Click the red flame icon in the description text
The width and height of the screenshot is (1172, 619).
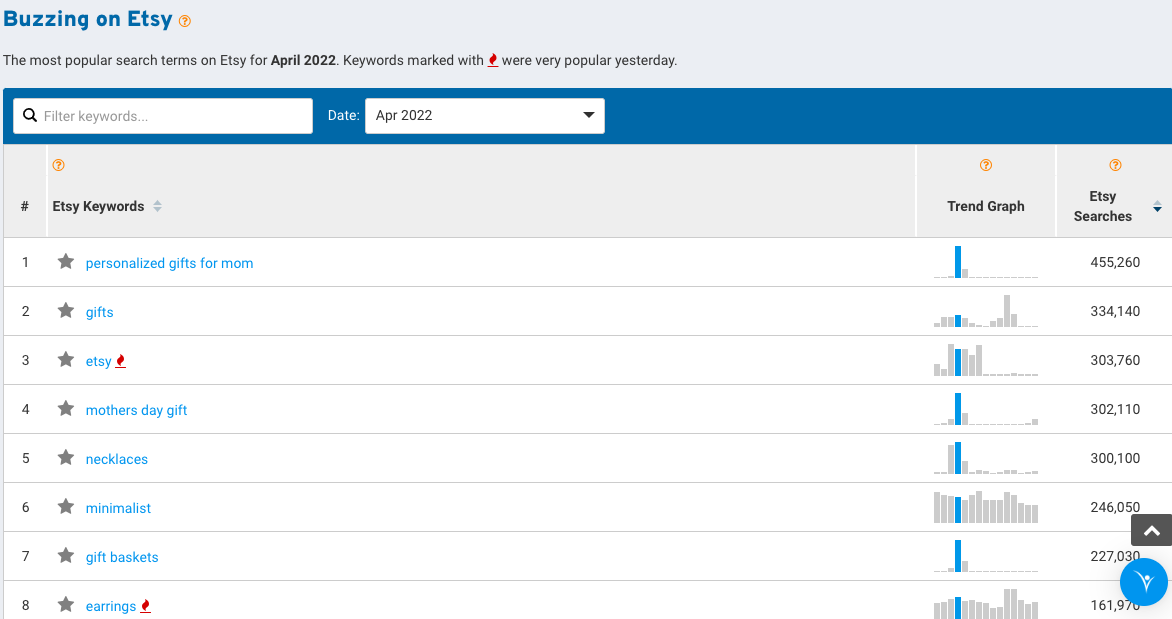click(x=493, y=61)
